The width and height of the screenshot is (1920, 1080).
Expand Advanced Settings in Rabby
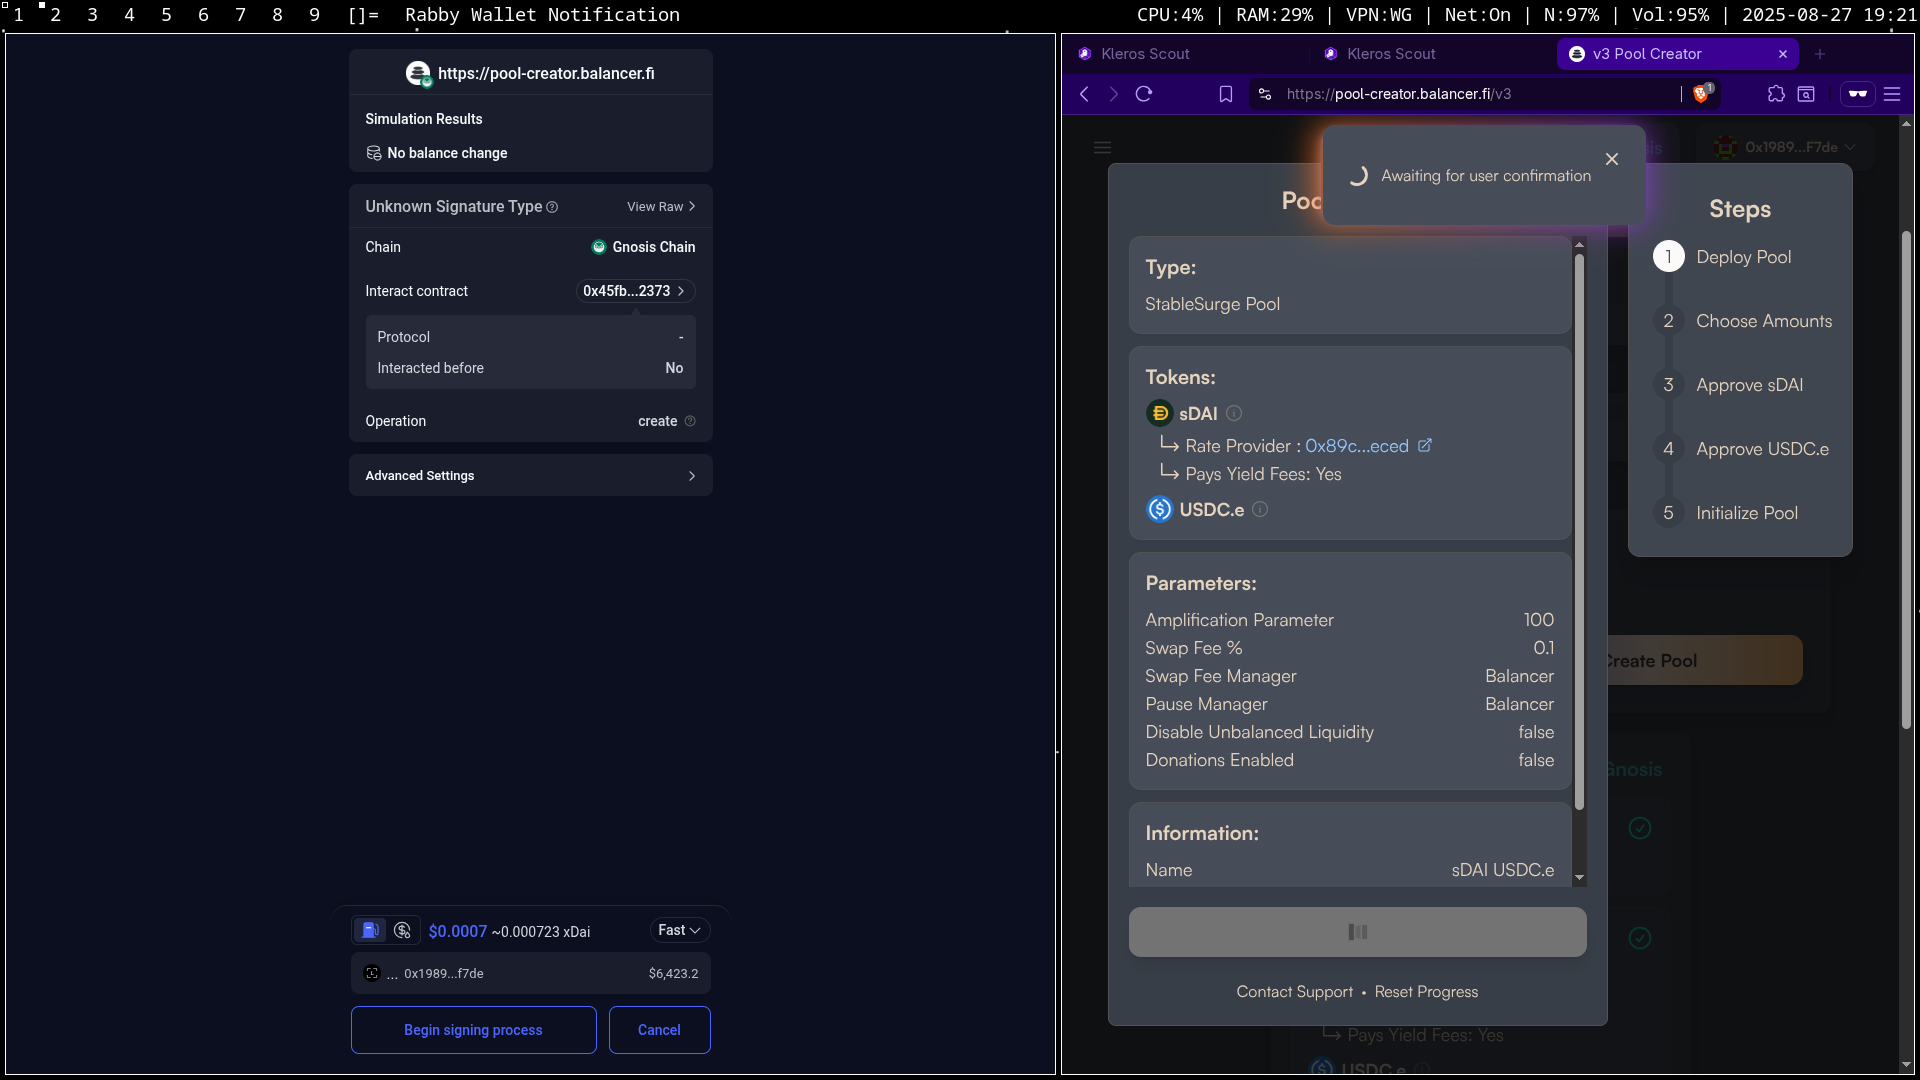point(531,476)
